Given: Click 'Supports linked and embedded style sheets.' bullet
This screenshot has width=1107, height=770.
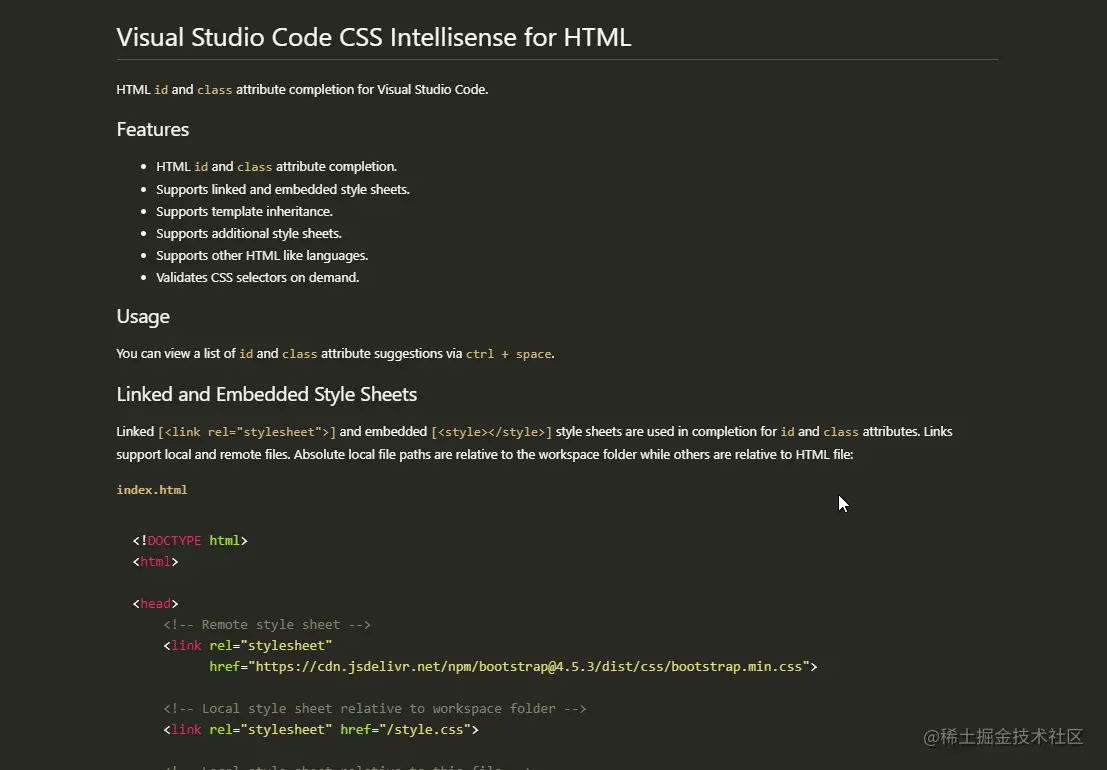Looking at the screenshot, I should [x=282, y=189].
